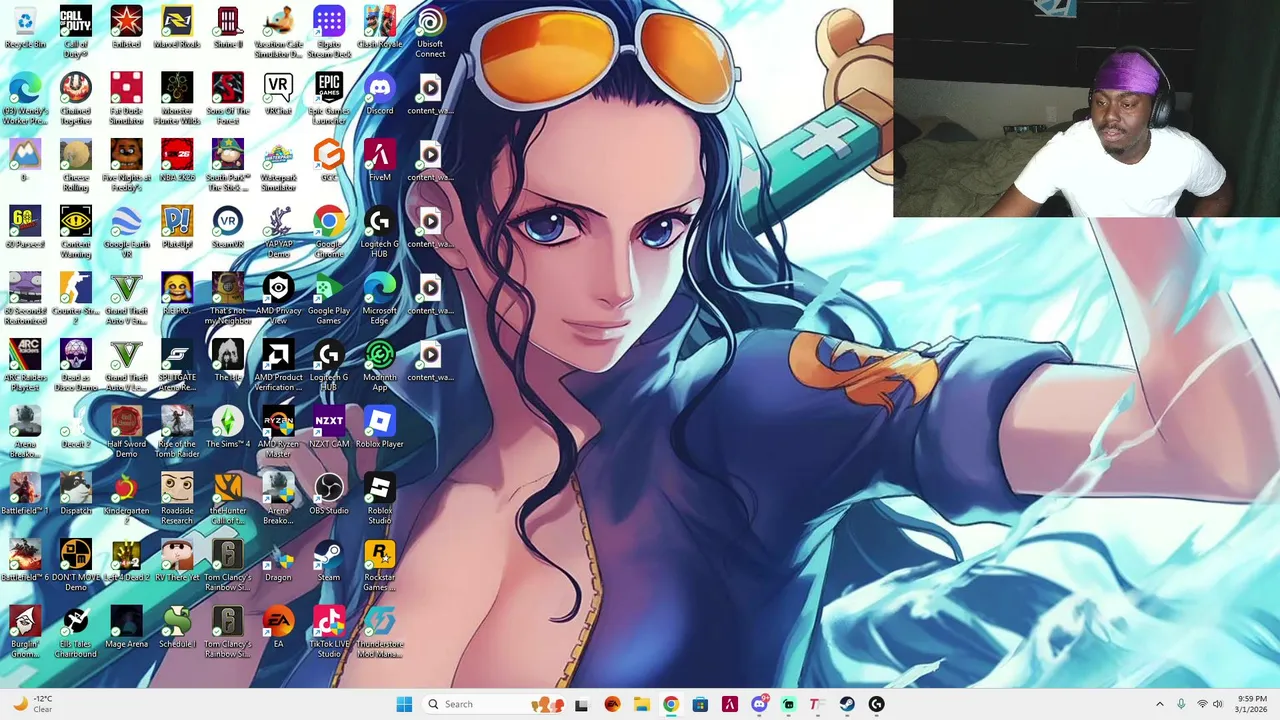Select the ARC Raiders Playtest icon
The width and height of the screenshot is (1280, 720).
pyautogui.click(x=25, y=366)
